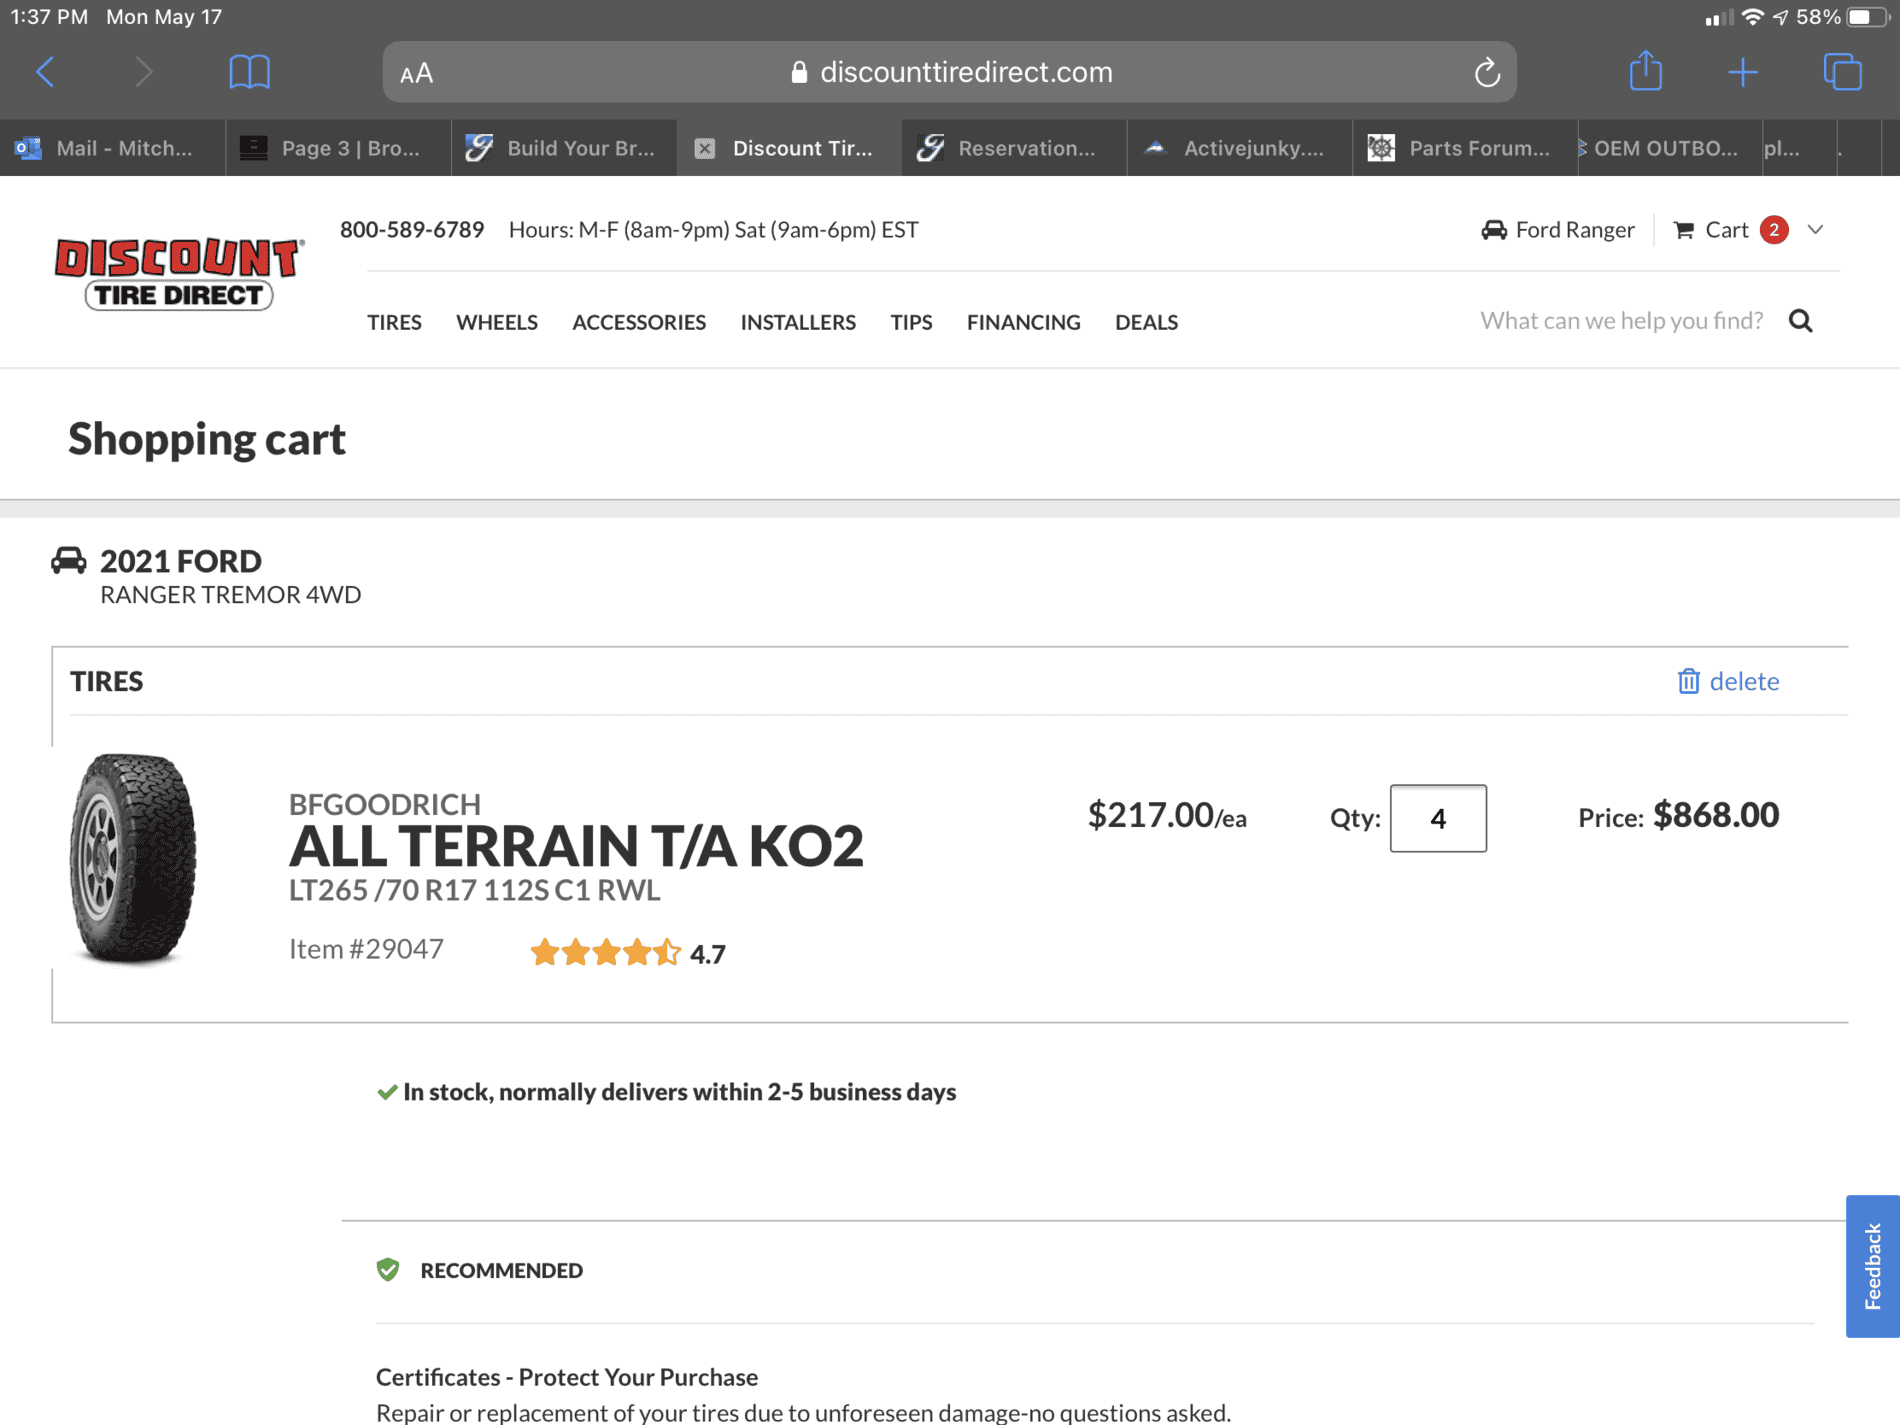
Task: Click the car icon beside Ford Ranger
Action: coord(1494,230)
